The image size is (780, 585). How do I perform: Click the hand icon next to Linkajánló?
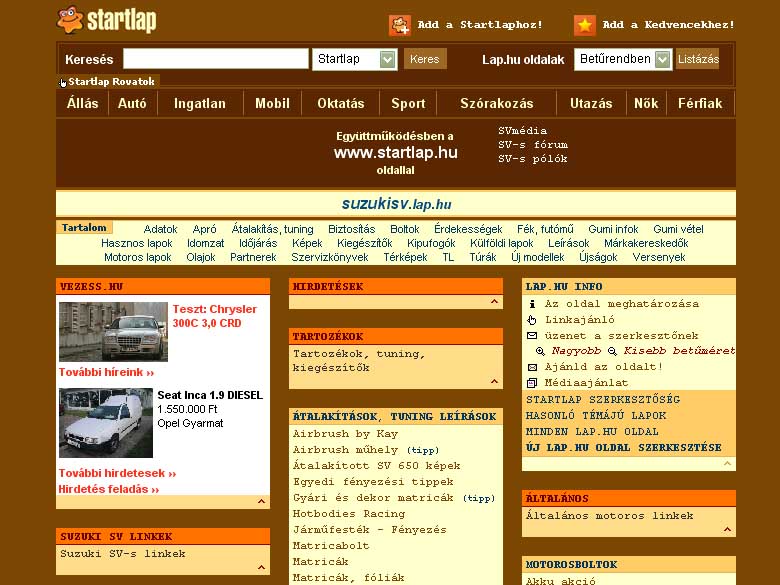[532, 320]
